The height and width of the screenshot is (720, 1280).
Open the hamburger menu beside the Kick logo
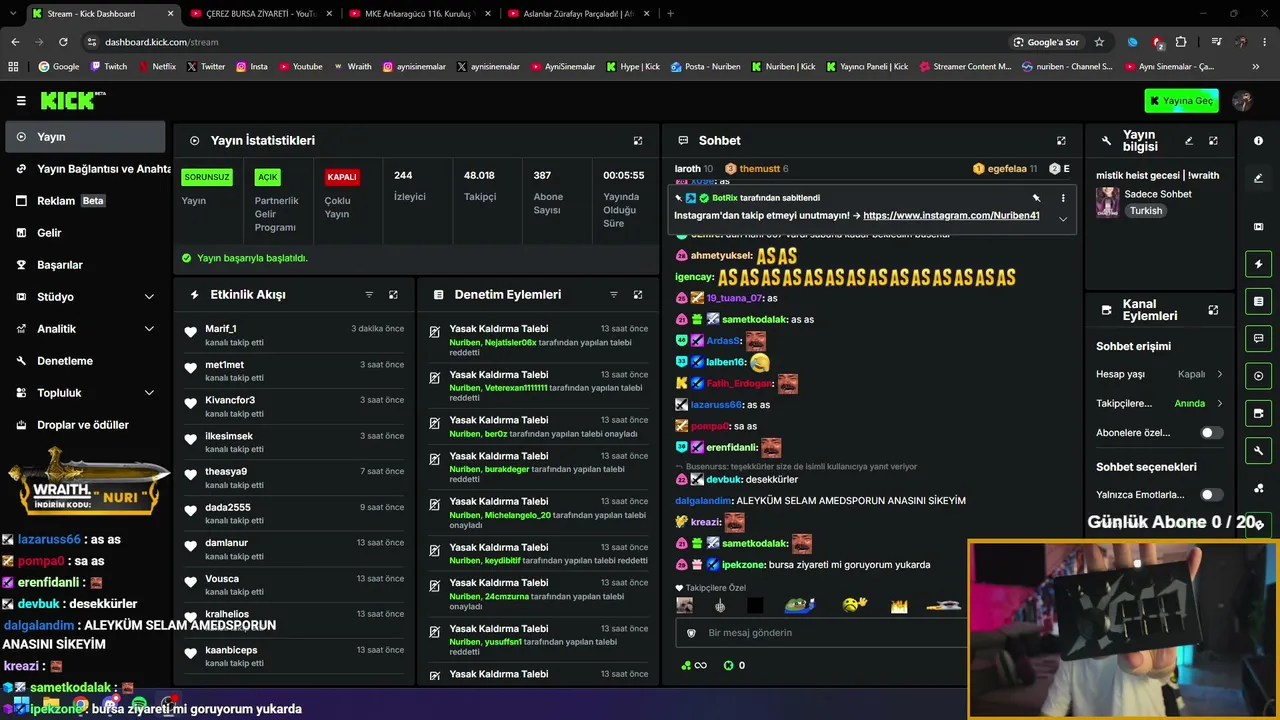point(21,101)
